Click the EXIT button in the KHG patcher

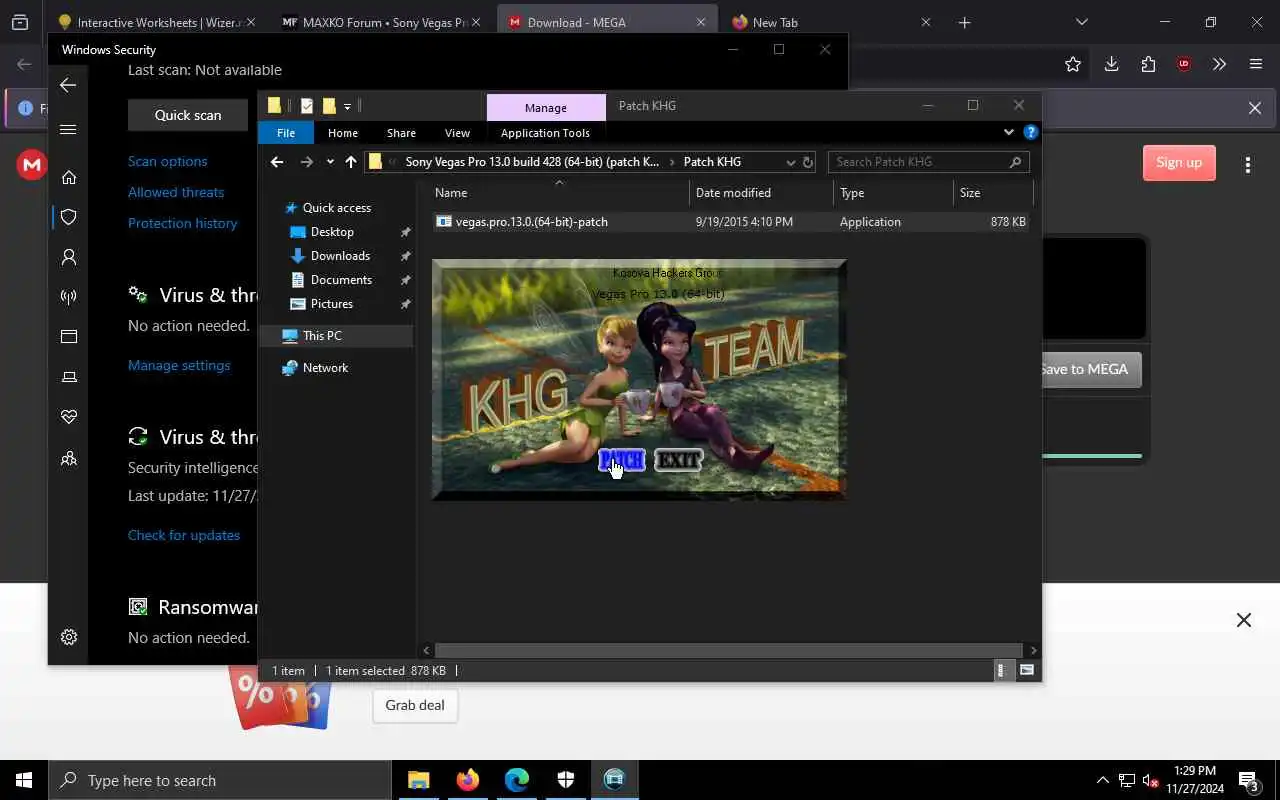click(678, 460)
